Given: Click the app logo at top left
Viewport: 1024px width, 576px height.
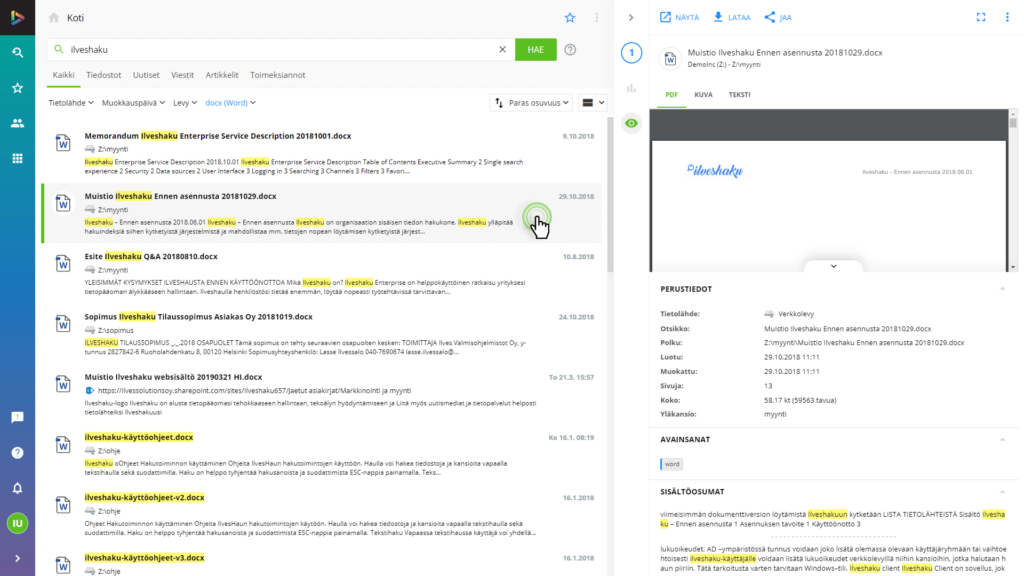Looking at the screenshot, I should 18,18.
